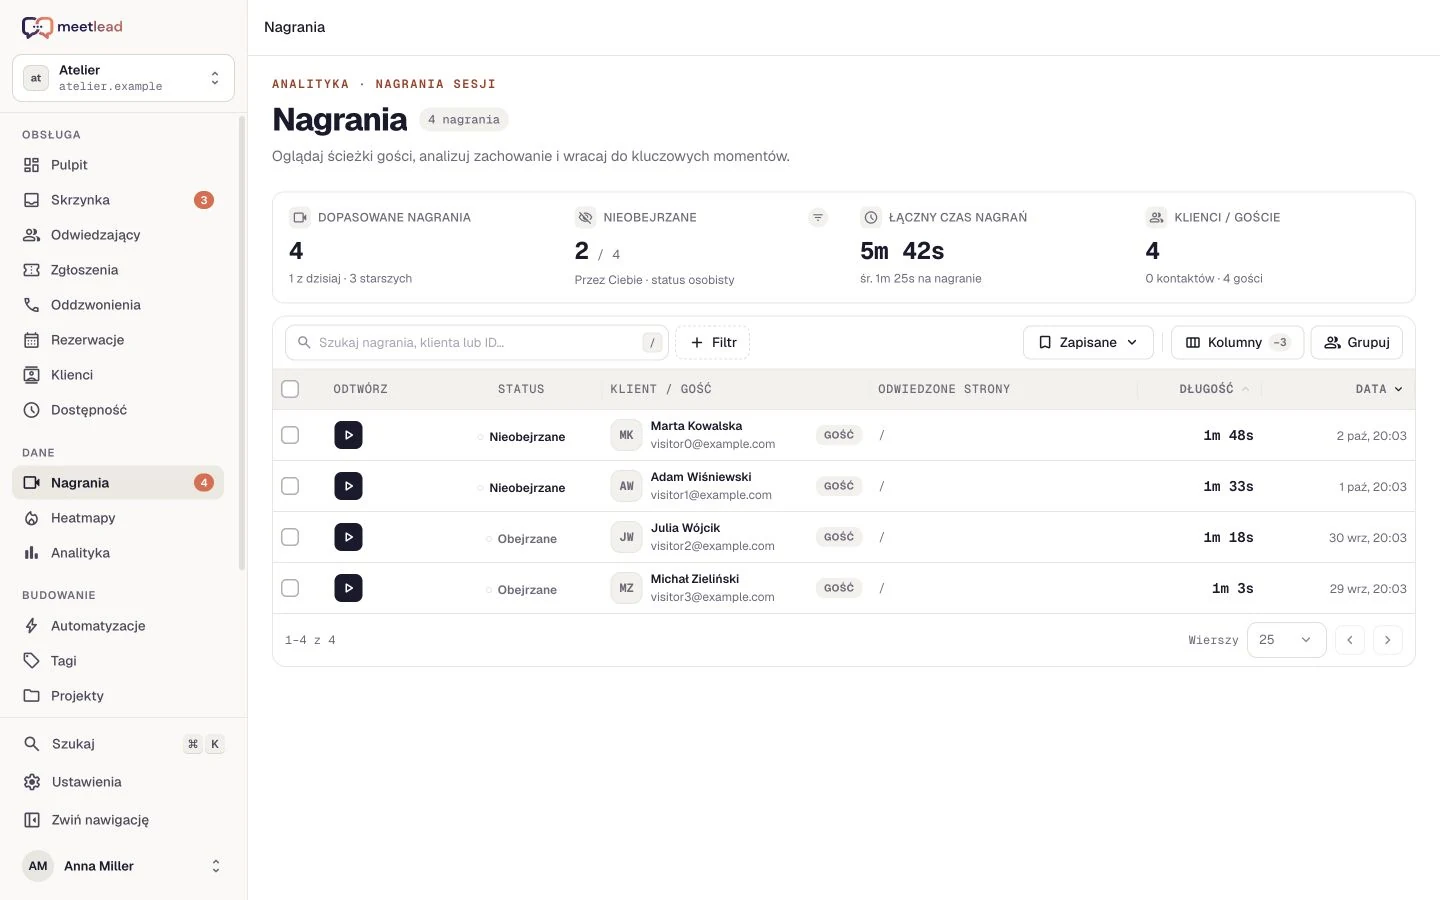Open Oddzwonienia callbacks
This screenshot has width=1440, height=900.
coord(118,305)
